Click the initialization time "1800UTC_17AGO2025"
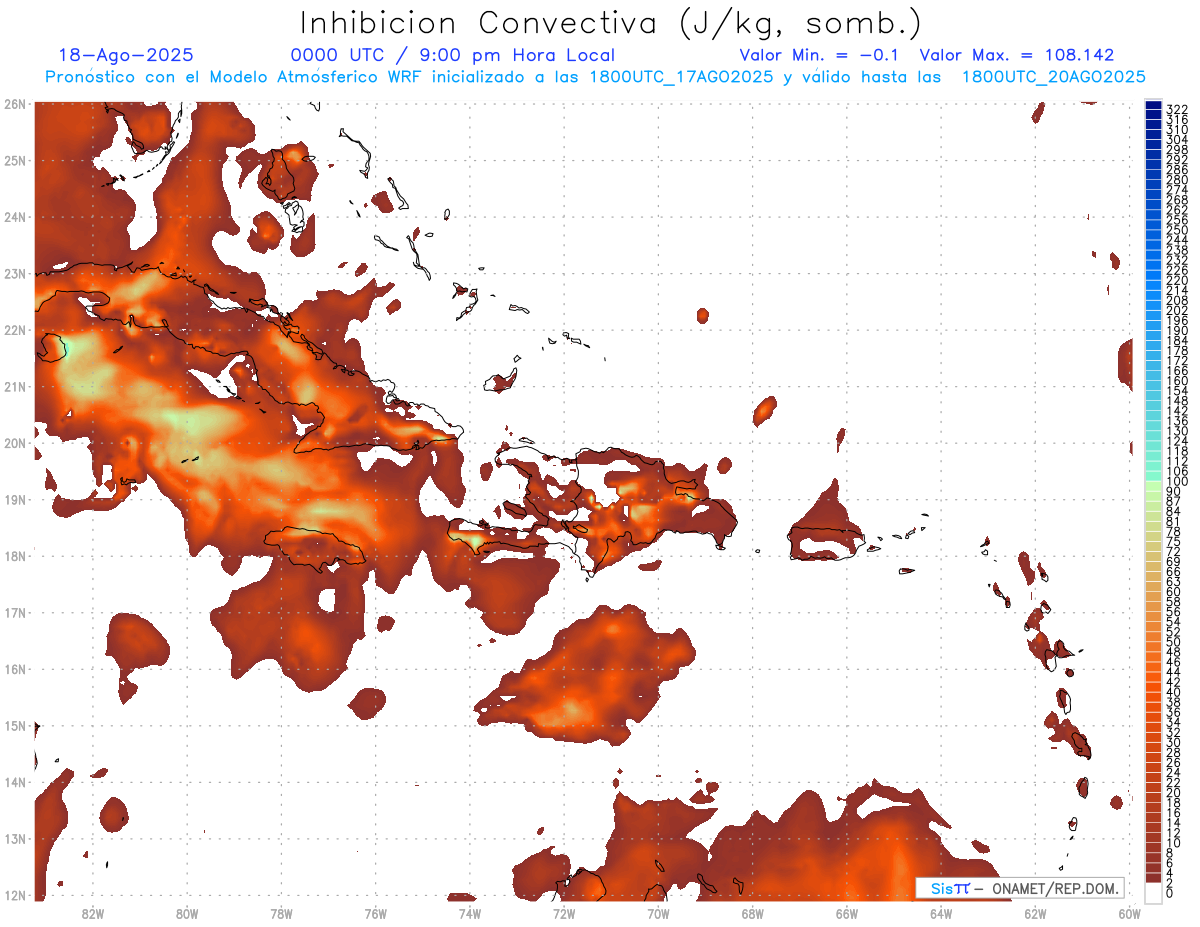The image size is (1200, 927). pyautogui.click(x=676, y=77)
